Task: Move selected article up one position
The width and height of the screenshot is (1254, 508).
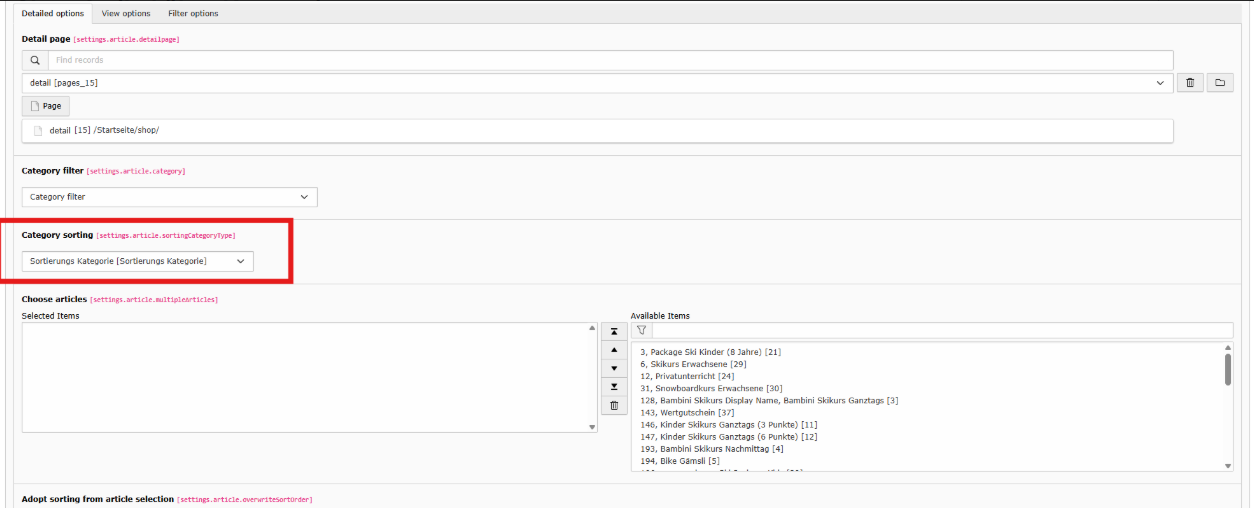Action: (x=614, y=350)
